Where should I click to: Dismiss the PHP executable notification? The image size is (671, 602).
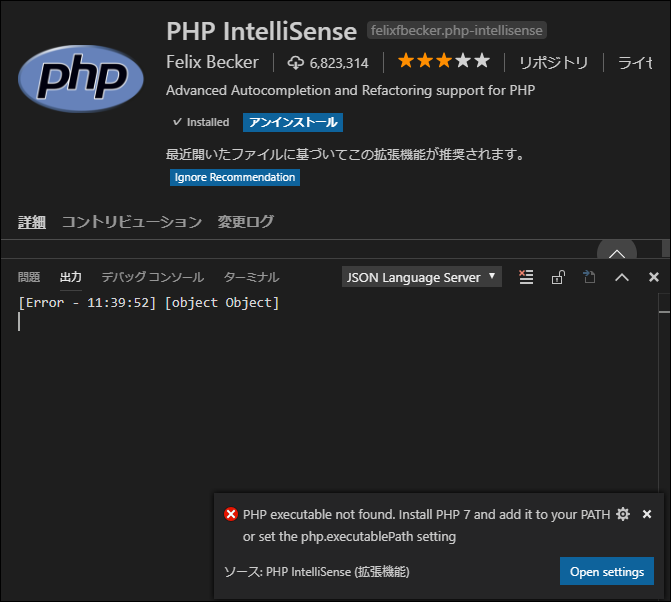coord(647,514)
